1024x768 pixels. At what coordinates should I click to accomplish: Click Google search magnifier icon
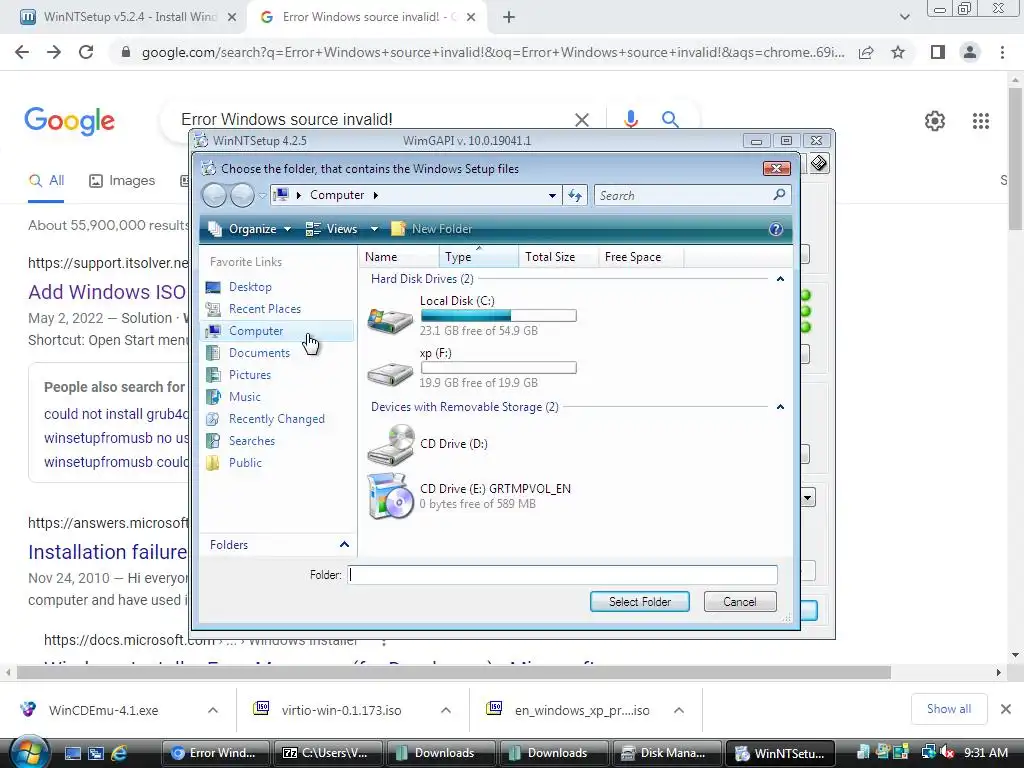(x=669, y=120)
